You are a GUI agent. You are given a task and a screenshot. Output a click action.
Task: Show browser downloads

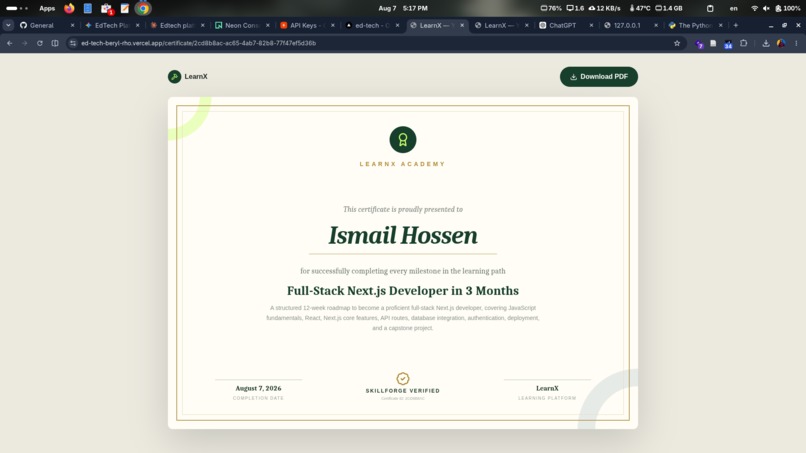pos(766,43)
